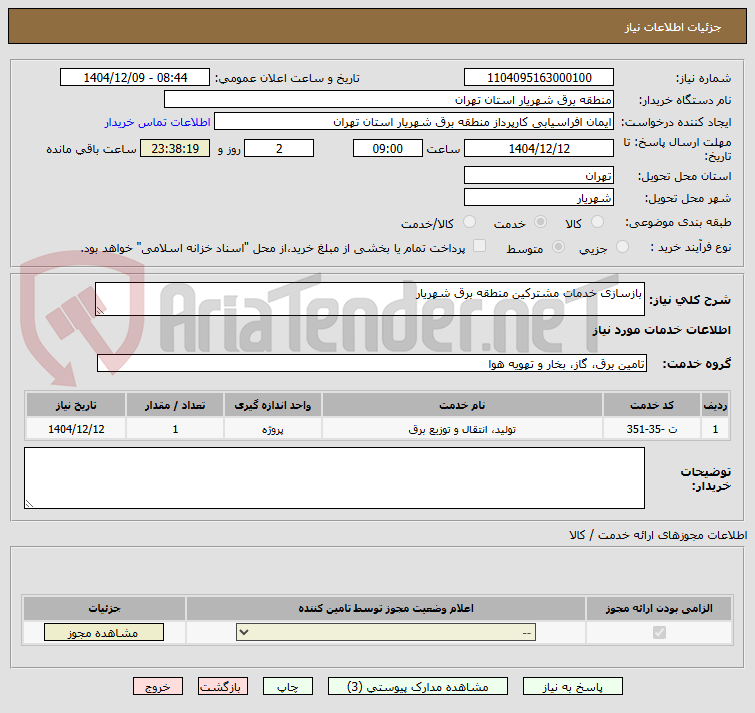Click service code cell ت -35-351

pos(651,429)
